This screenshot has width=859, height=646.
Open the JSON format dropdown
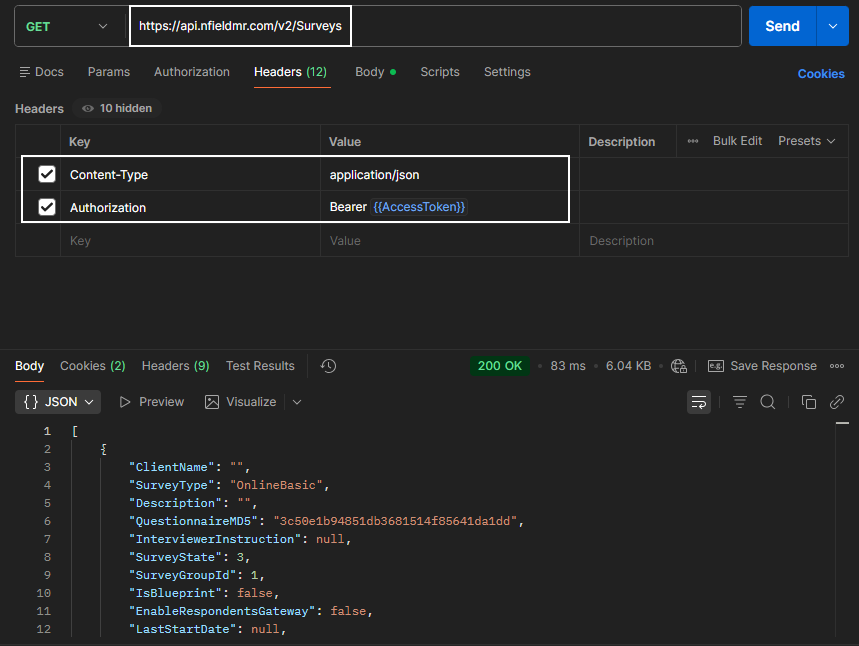tap(58, 402)
